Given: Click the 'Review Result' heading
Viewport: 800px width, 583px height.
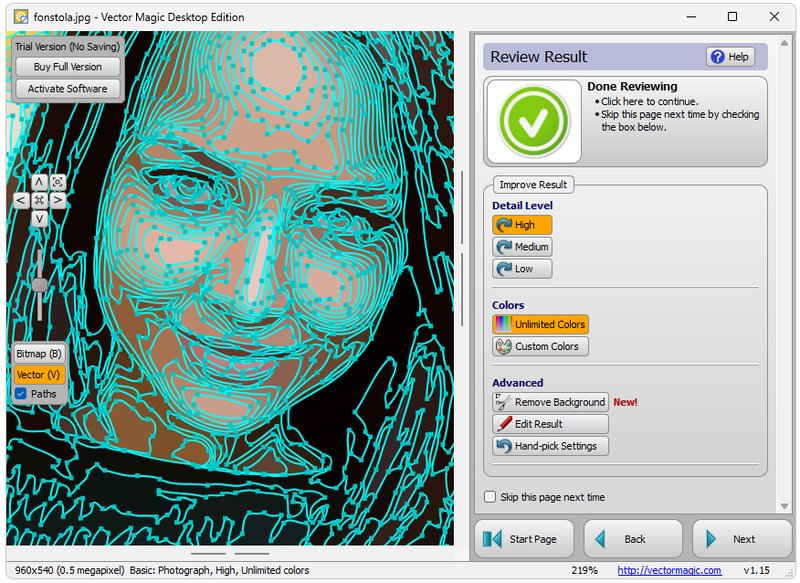Looking at the screenshot, I should 539,57.
